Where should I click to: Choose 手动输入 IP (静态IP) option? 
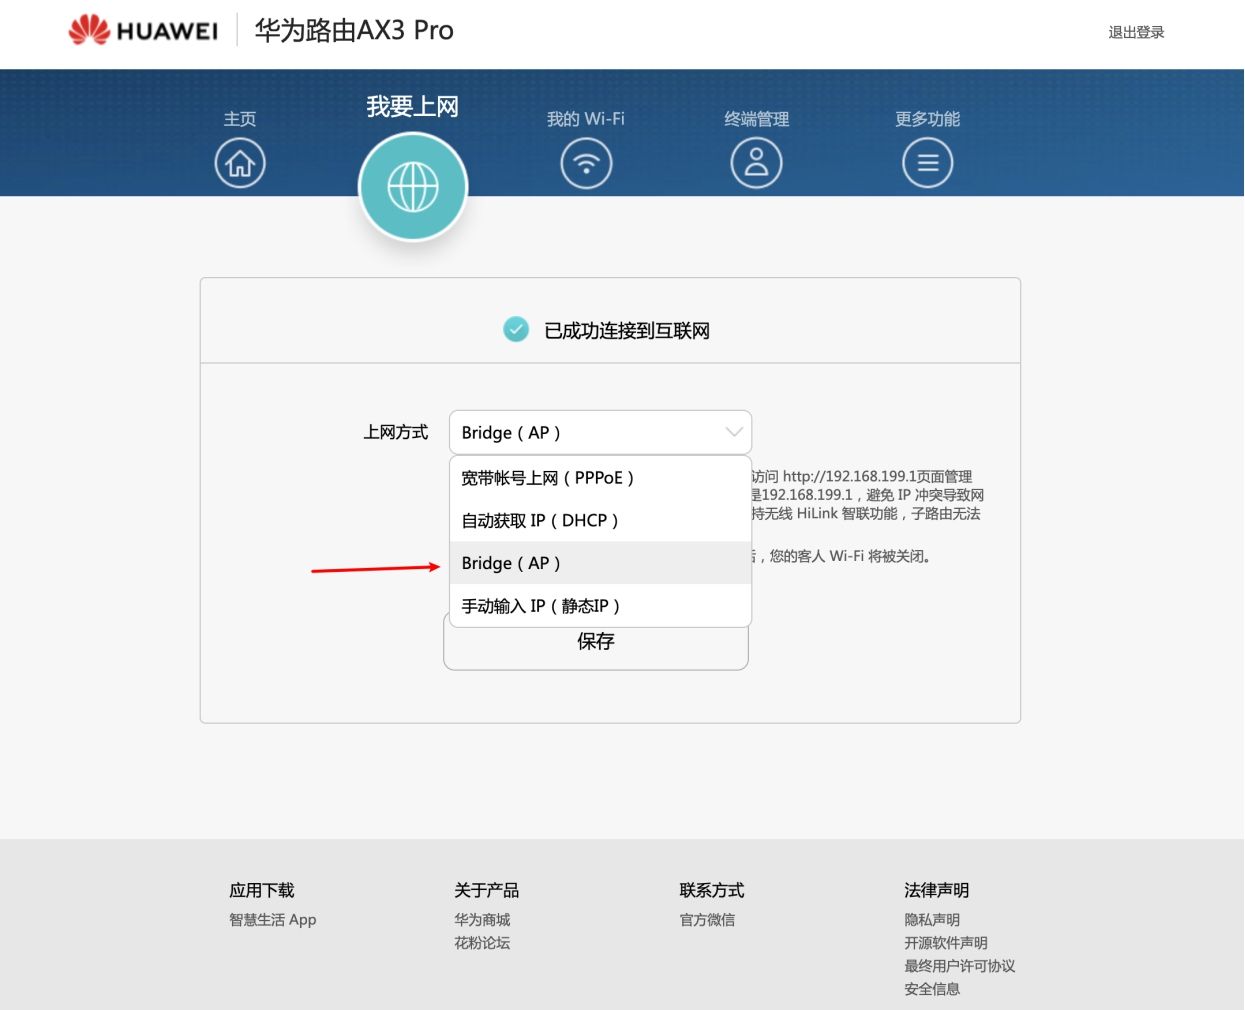[x=600, y=606]
